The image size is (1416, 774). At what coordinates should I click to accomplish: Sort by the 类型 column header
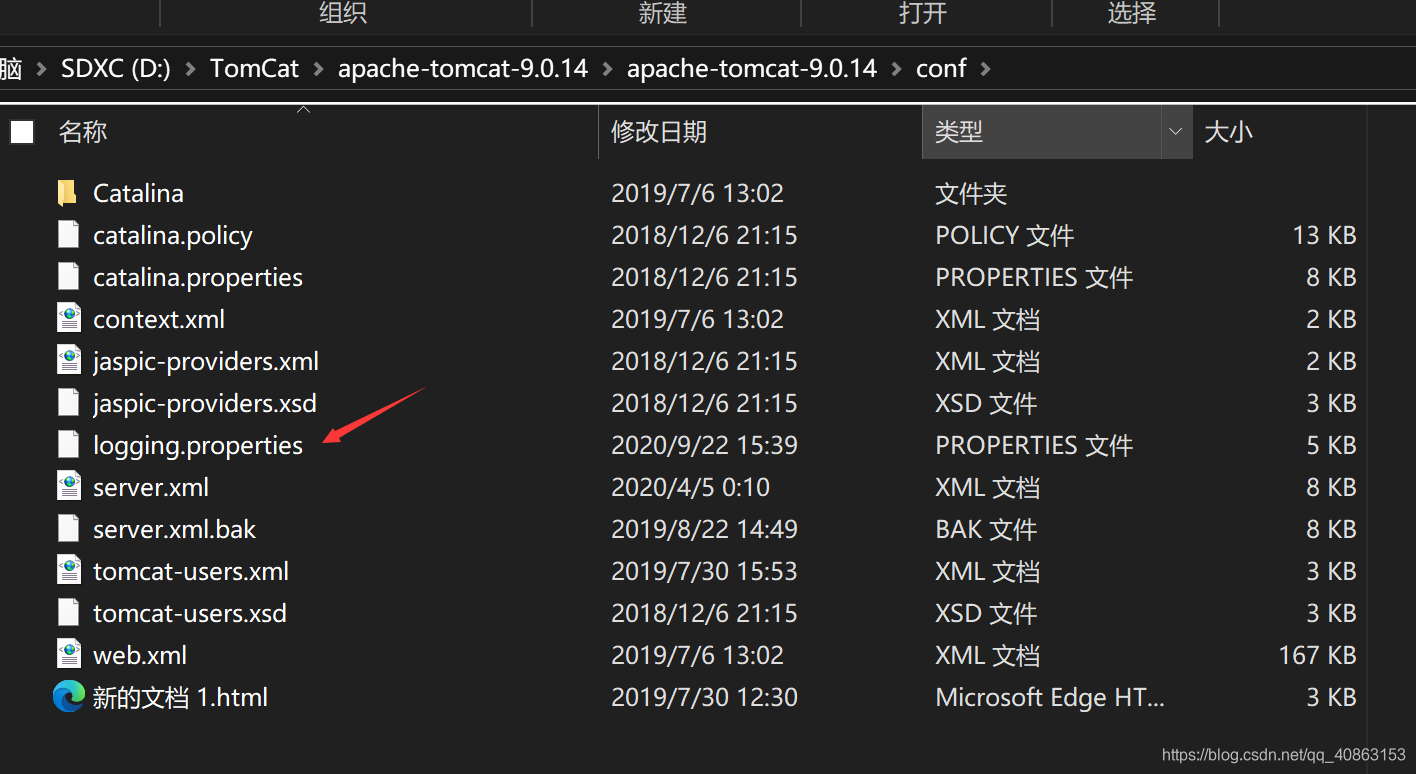pyautogui.click(x=959, y=132)
